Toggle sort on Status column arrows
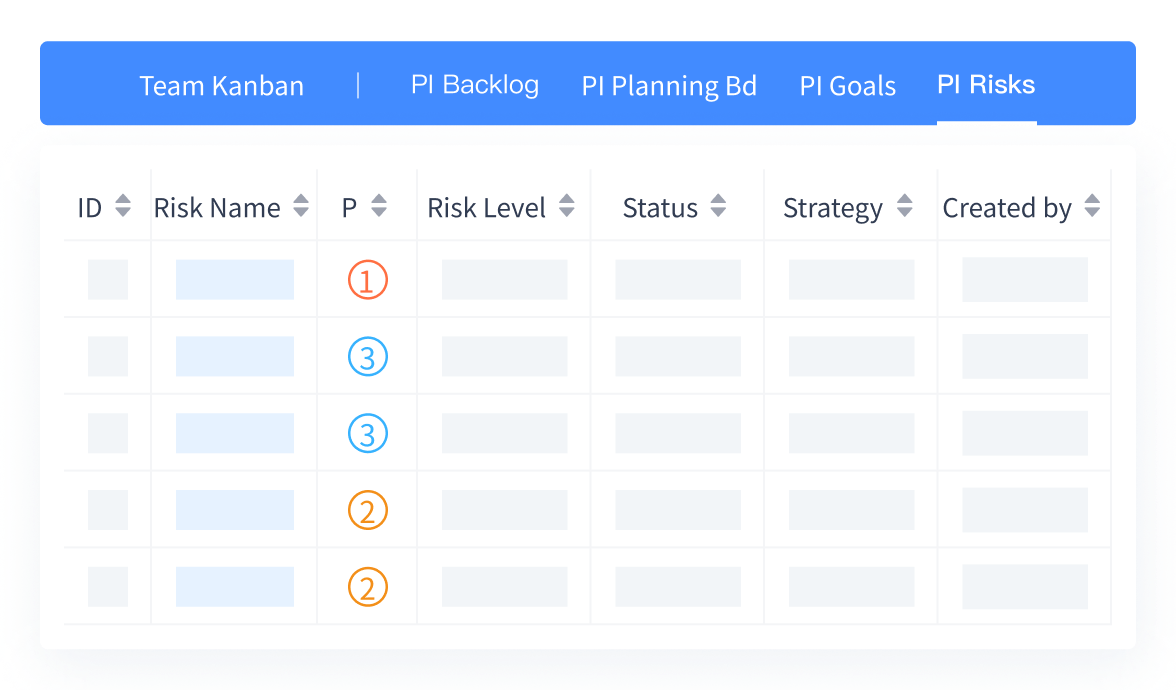The image size is (1176, 690). 718,207
